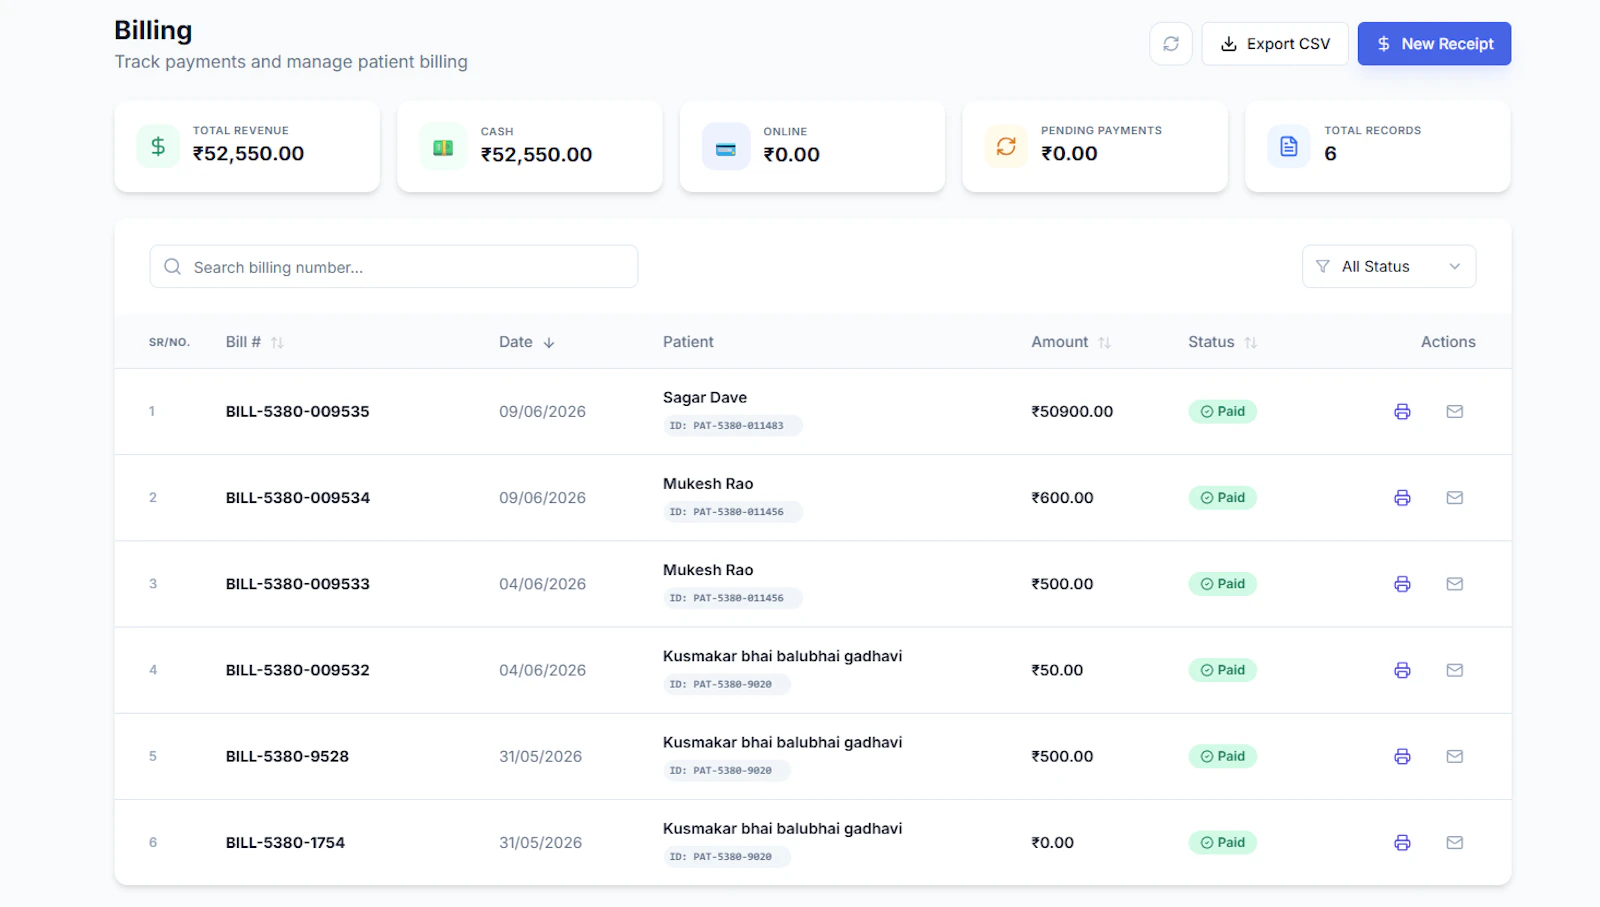Image resolution: width=1600 pixels, height=907 pixels.
Task: Click bill number BILL-5380-1754
Action: click(x=285, y=843)
